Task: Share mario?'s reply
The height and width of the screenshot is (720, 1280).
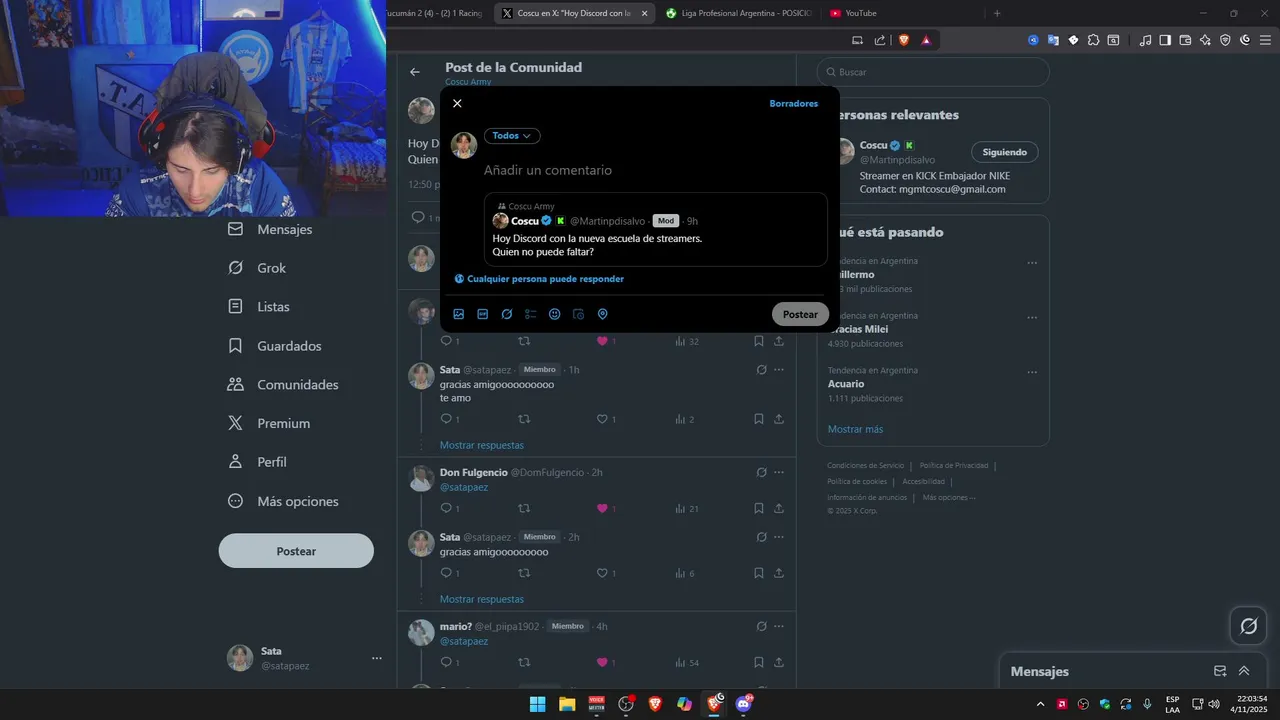Action: (x=779, y=662)
